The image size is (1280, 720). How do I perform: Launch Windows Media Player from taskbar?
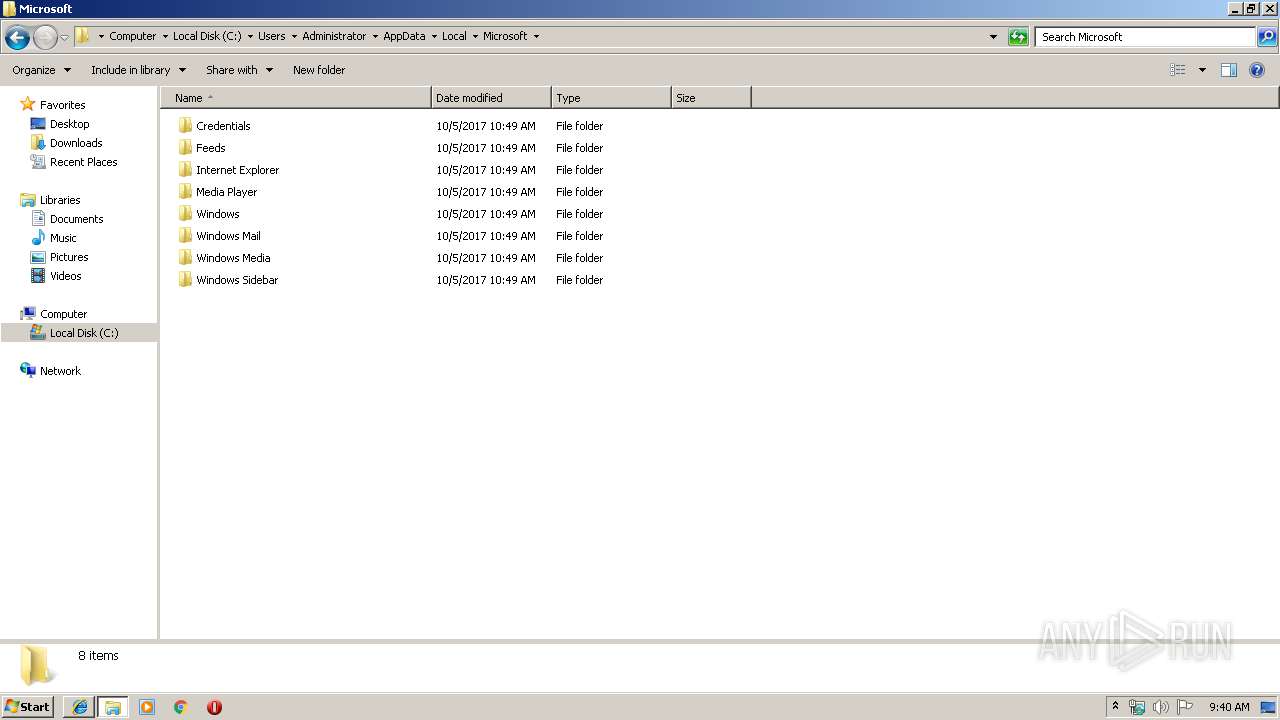(147, 707)
